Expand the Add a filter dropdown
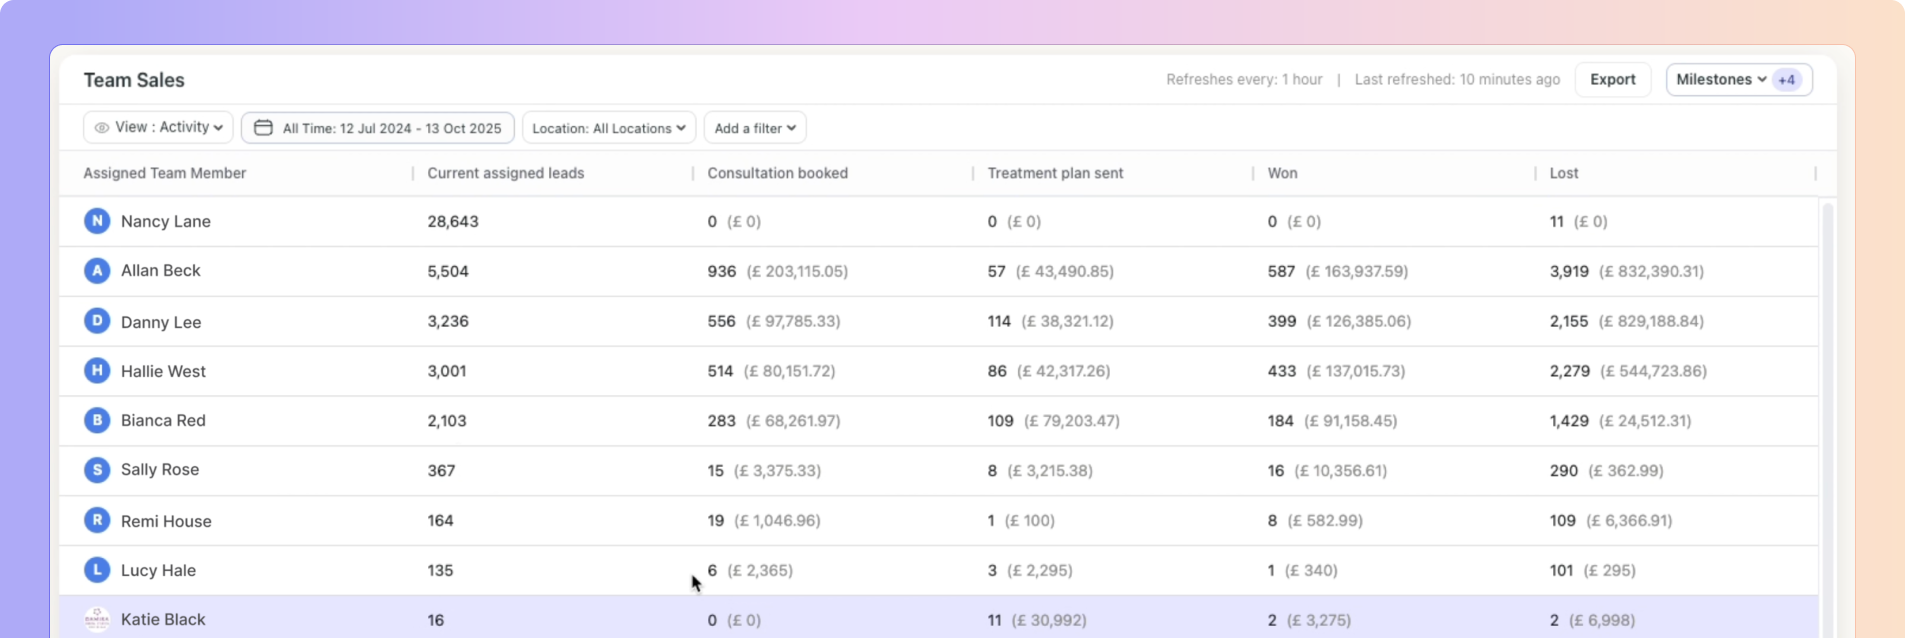The height and width of the screenshot is (638, 1905). coord(755,128)
